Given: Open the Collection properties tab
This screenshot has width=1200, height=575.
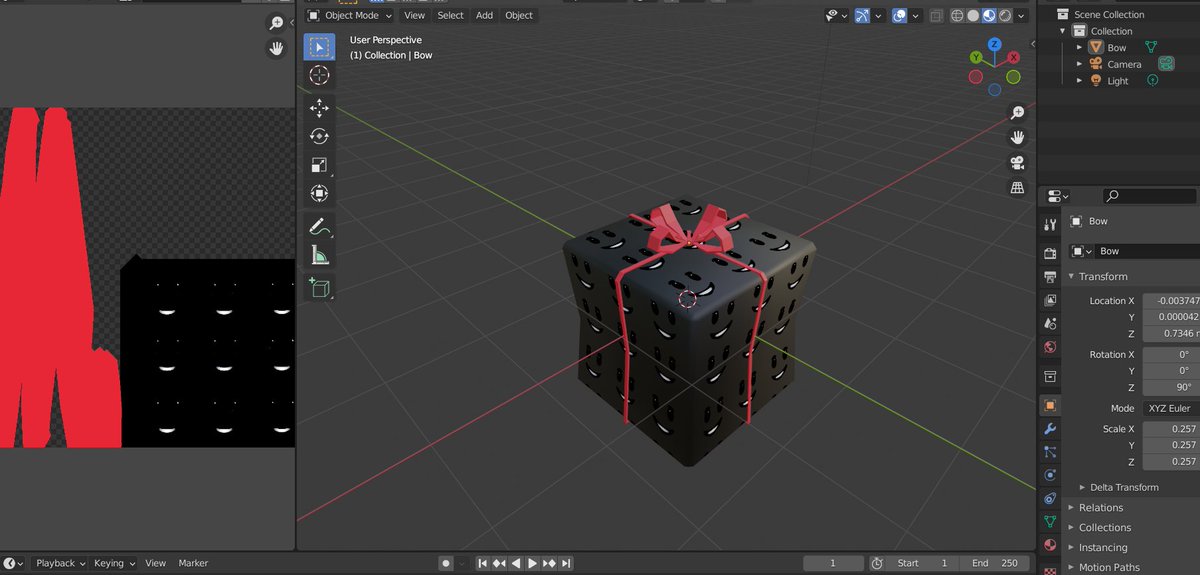Looking at the screenshot, I should point(1049,376).
